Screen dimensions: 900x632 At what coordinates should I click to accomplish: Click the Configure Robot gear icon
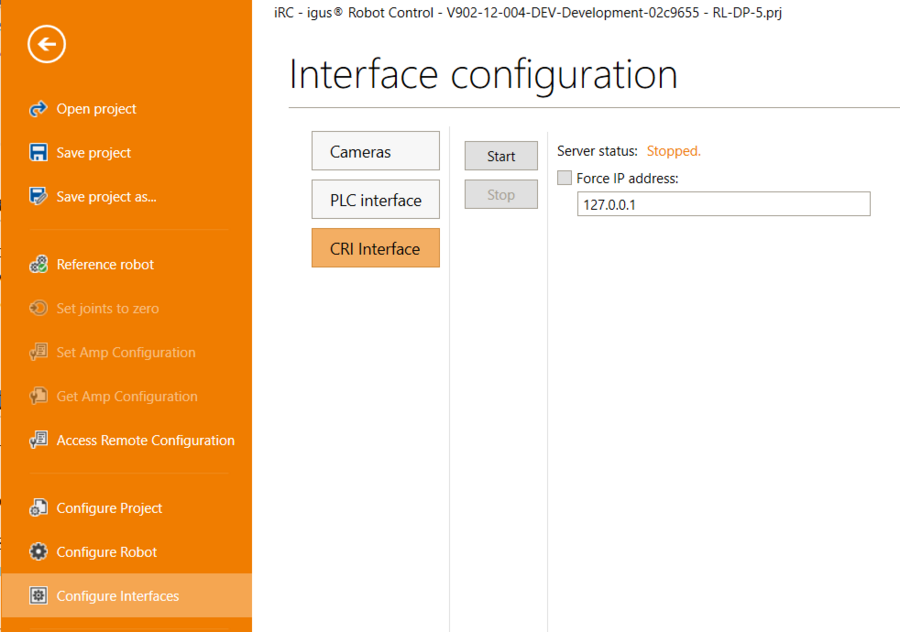coord(38,552)
